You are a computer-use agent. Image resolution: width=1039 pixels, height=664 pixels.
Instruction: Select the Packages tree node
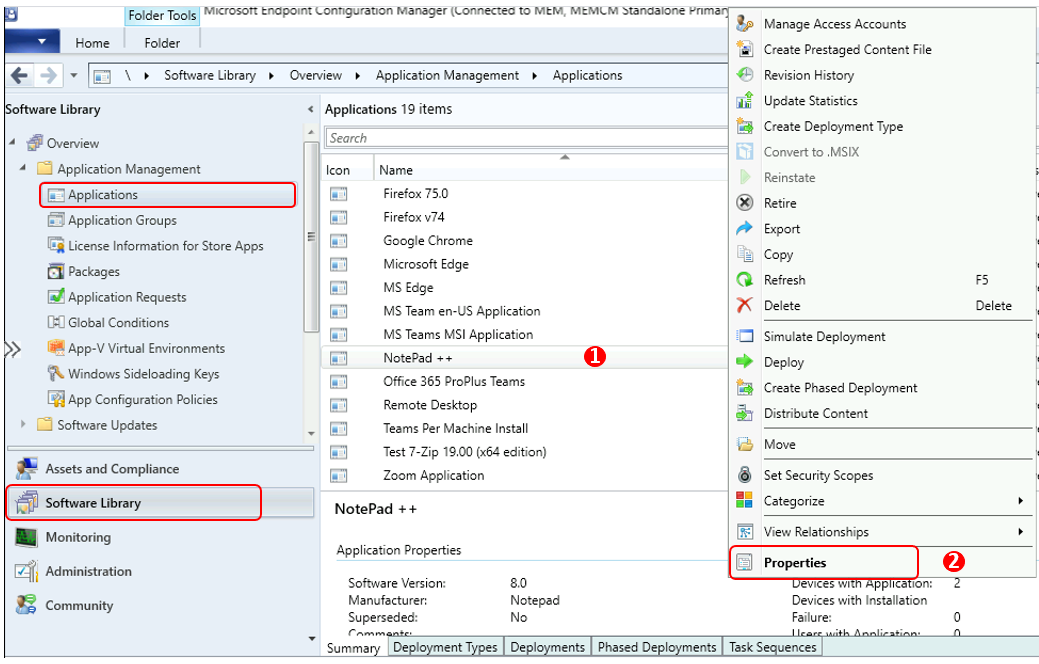click(93, 272)
